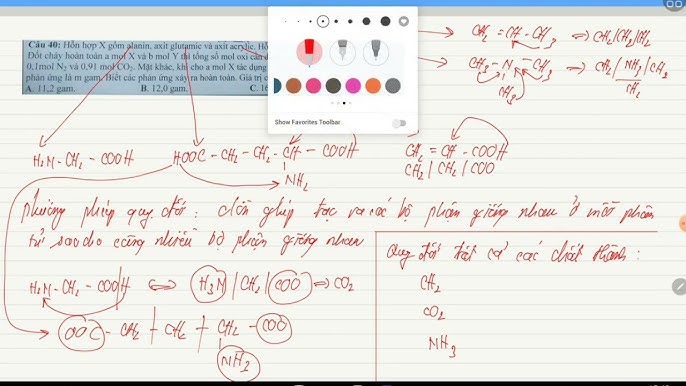Pick the brown color swatch
This screenshot has height=386, width=686.
coord(294,86)
